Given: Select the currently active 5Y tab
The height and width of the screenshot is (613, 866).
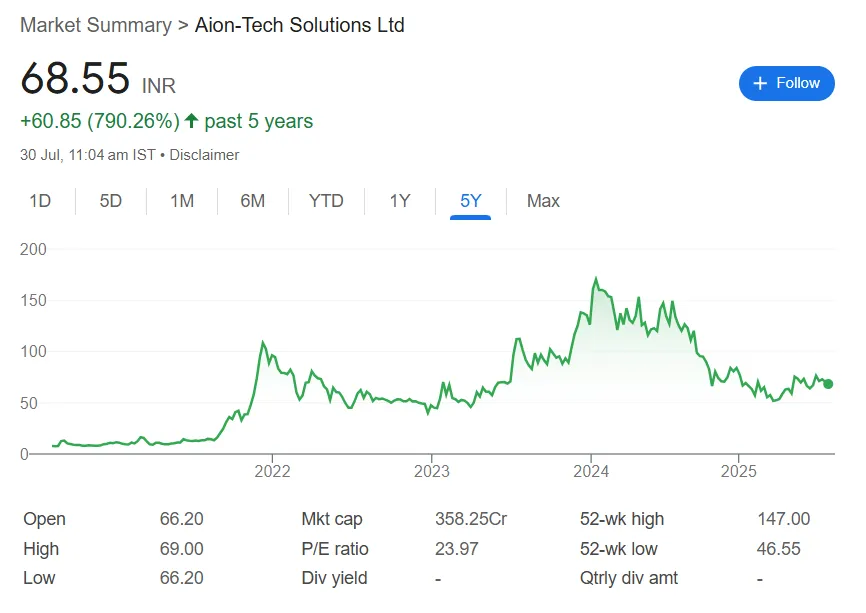Looking at the screenshot, I should pos(470,201).
